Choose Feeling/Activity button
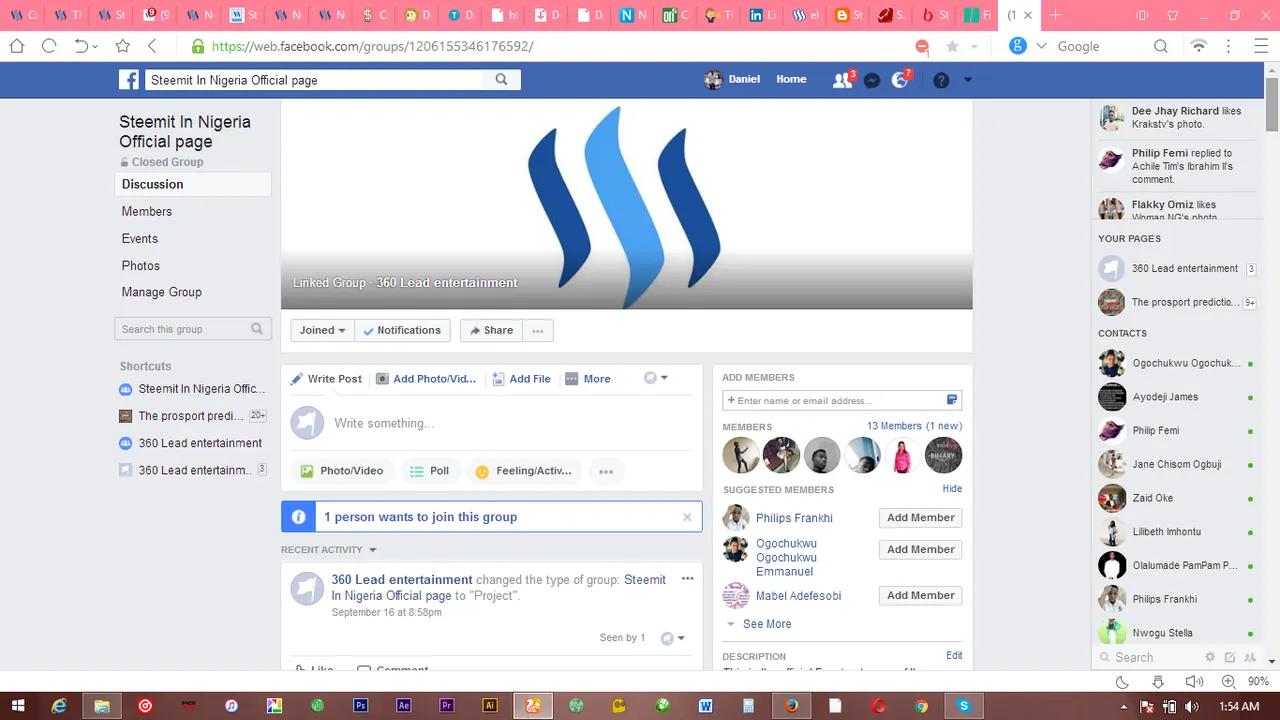 tap(524, 471)
